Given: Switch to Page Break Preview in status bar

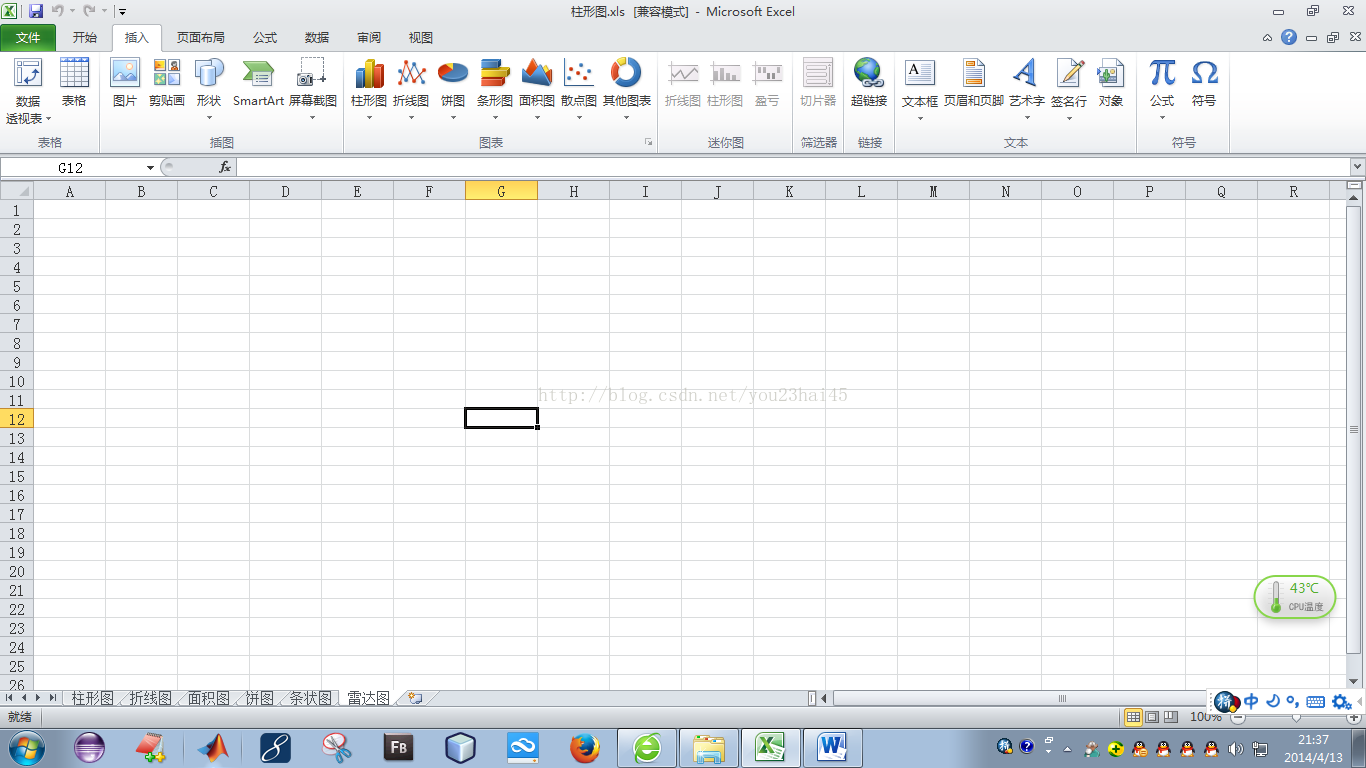Looking at the screenshot, I should point(1170,717).
